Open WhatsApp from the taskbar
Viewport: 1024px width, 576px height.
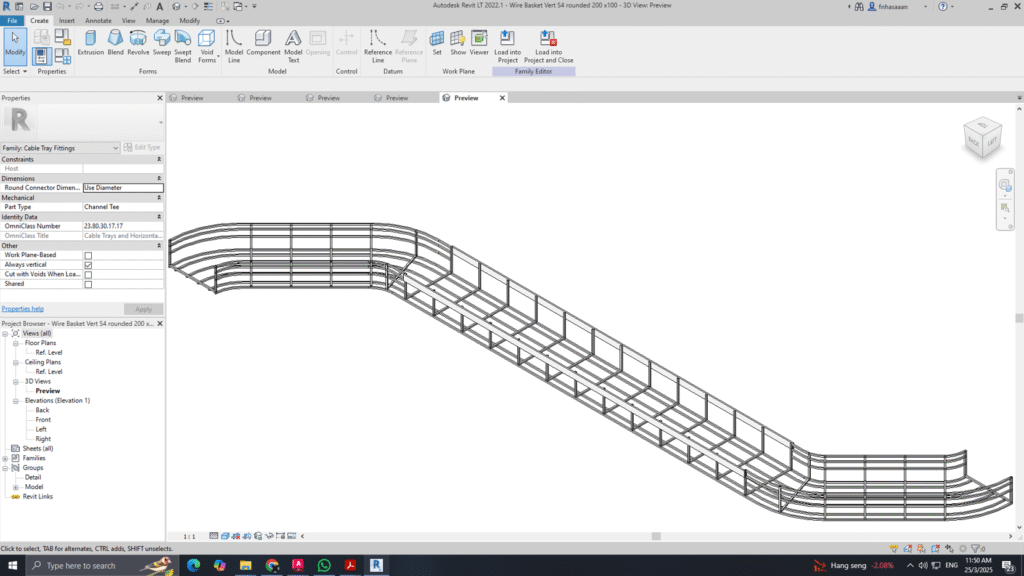point(324,565)
